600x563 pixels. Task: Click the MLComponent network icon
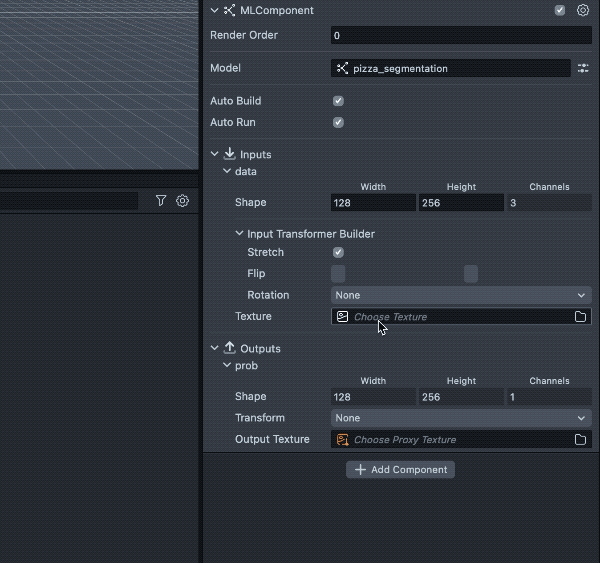pyautogui.click(x=229, y=10)
